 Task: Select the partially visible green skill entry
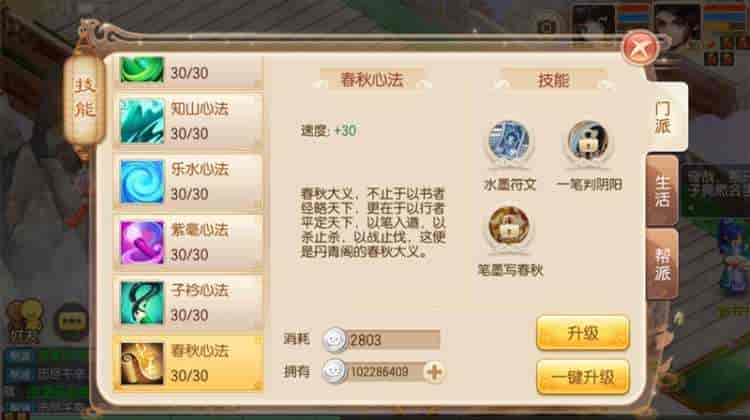pyautogui.click(x=188, y=72)
